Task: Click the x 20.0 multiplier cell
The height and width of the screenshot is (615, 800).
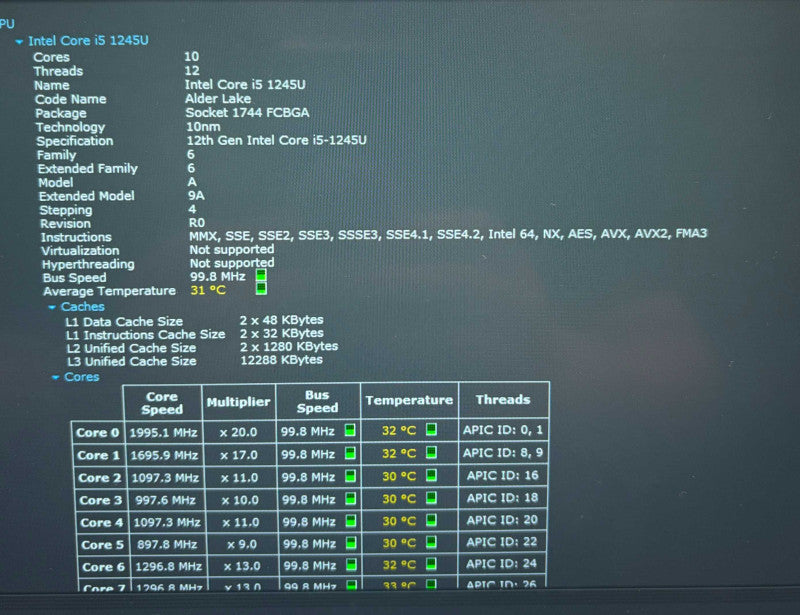Action: point(238,432)
